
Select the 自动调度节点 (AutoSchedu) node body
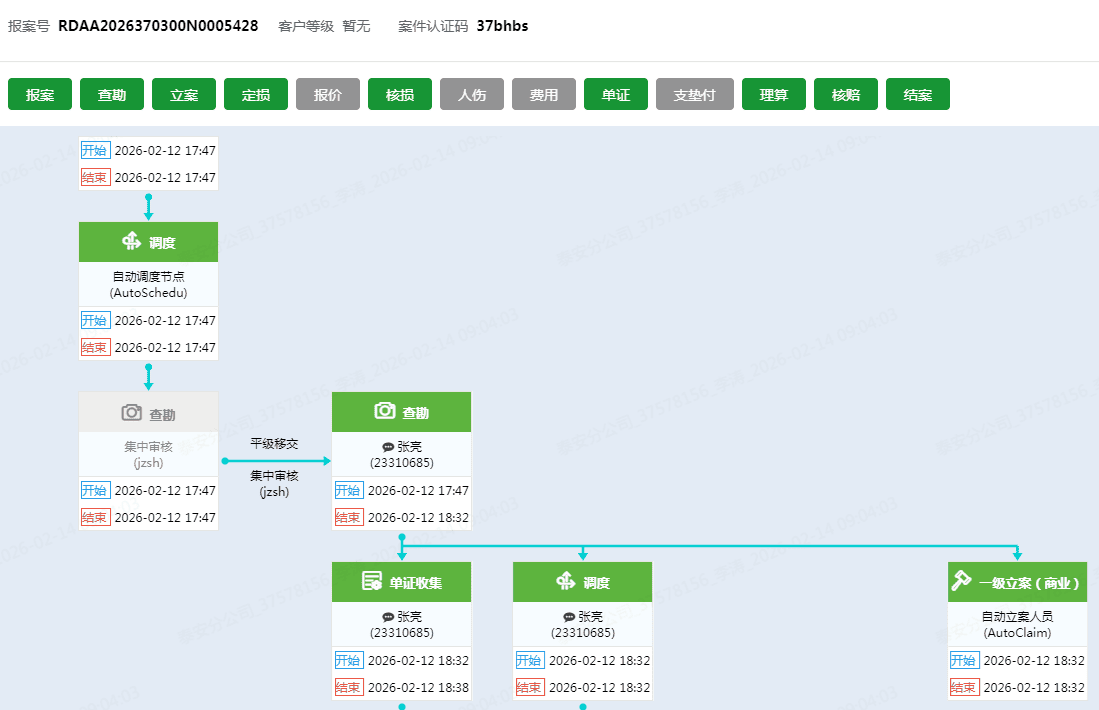[x=148, y=284]
